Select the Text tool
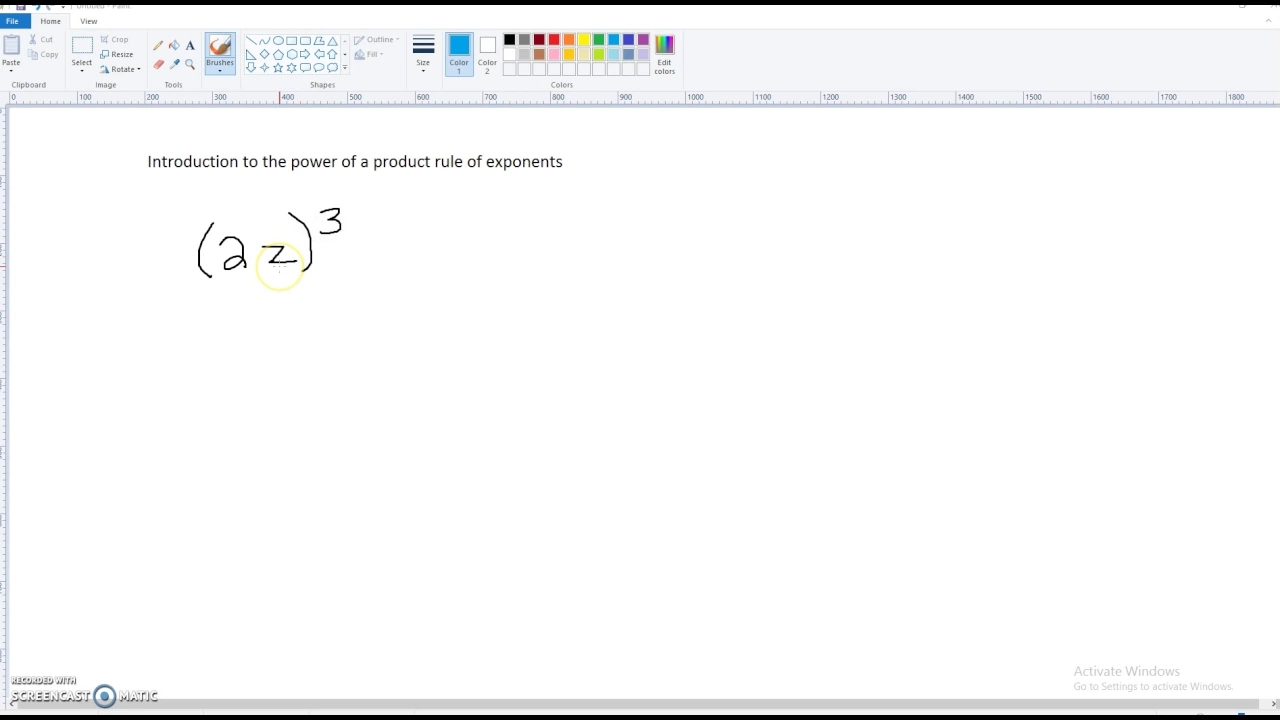1280x720 pixels. click(x=190, y=45)
